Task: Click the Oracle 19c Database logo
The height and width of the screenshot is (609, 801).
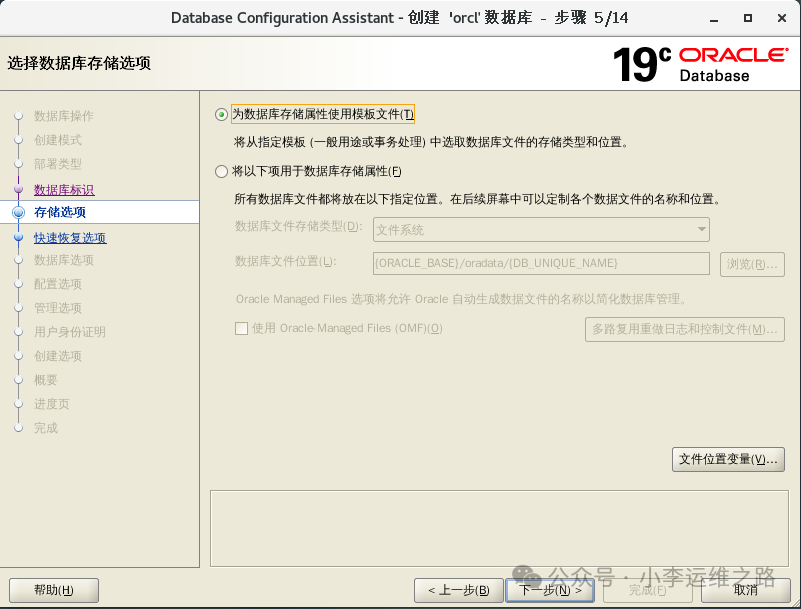Action: [700, 64]
